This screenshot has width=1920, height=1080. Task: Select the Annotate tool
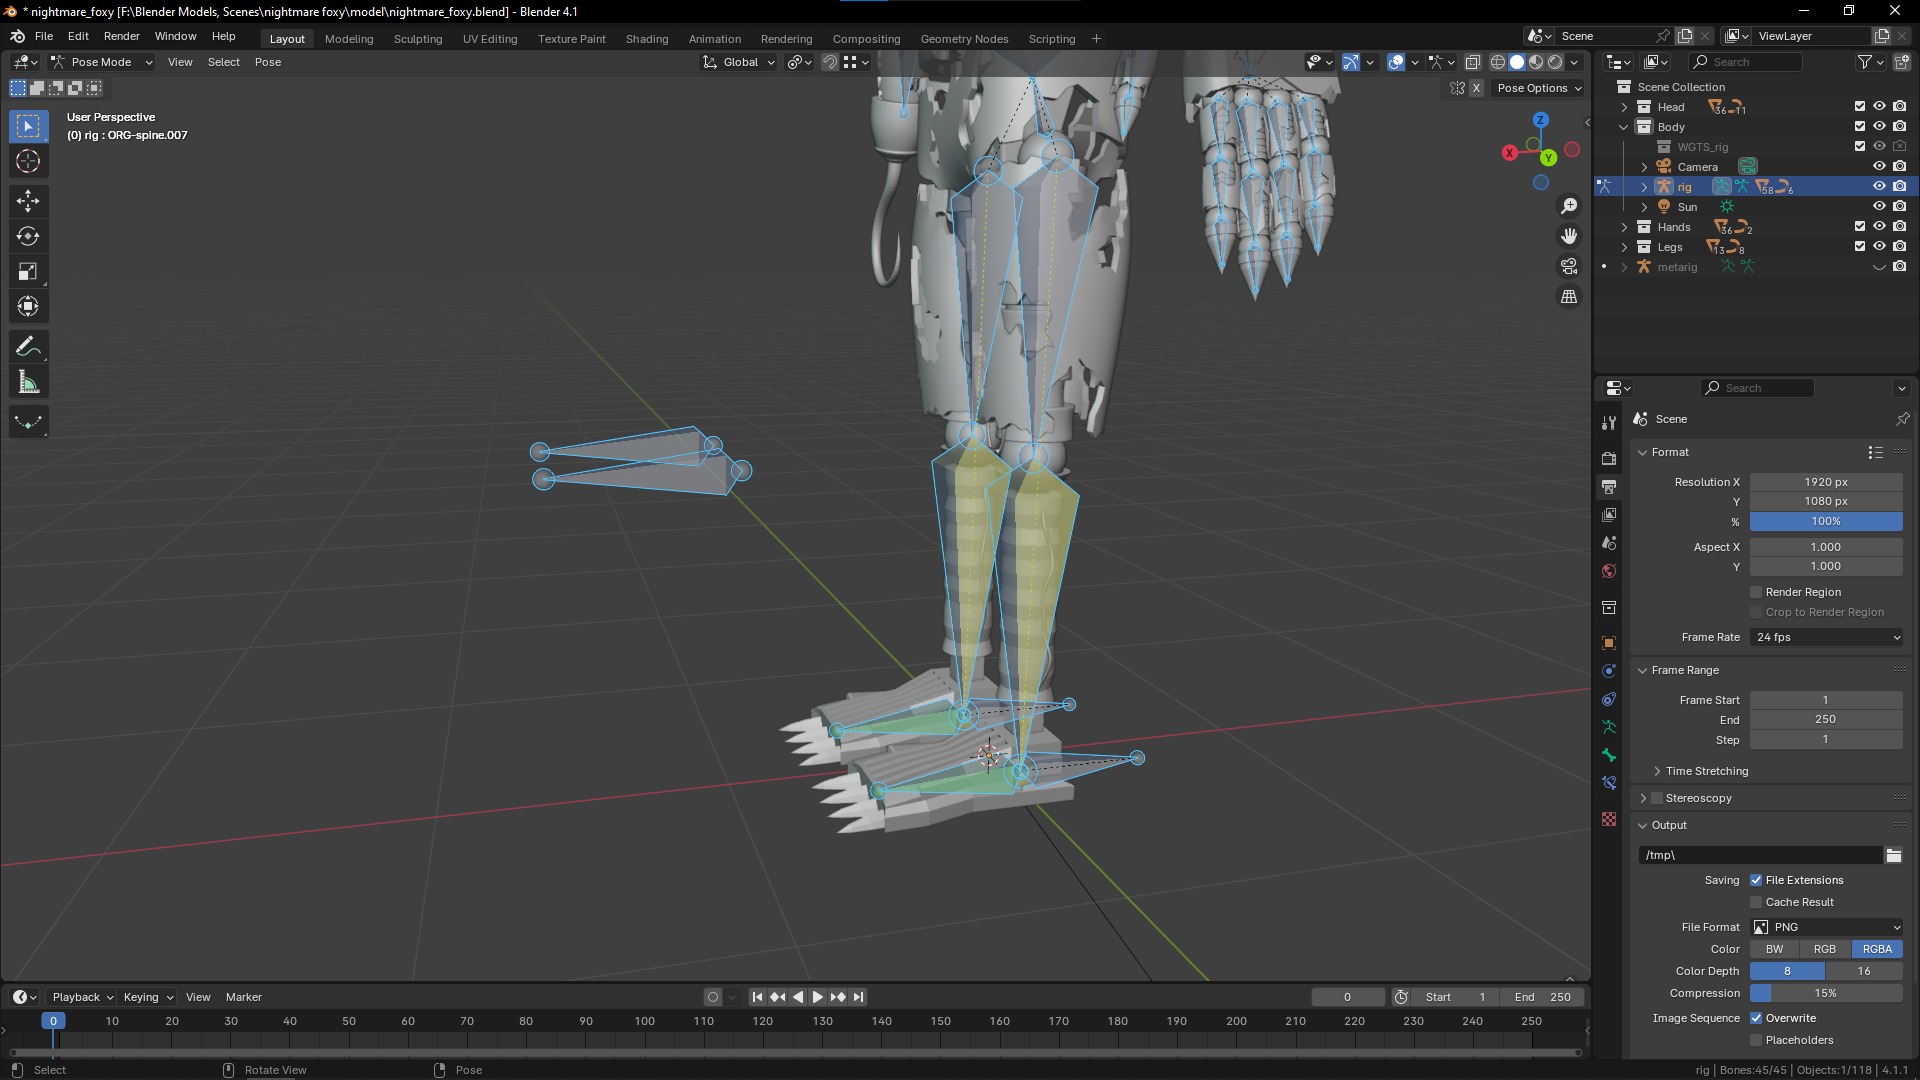28,347
